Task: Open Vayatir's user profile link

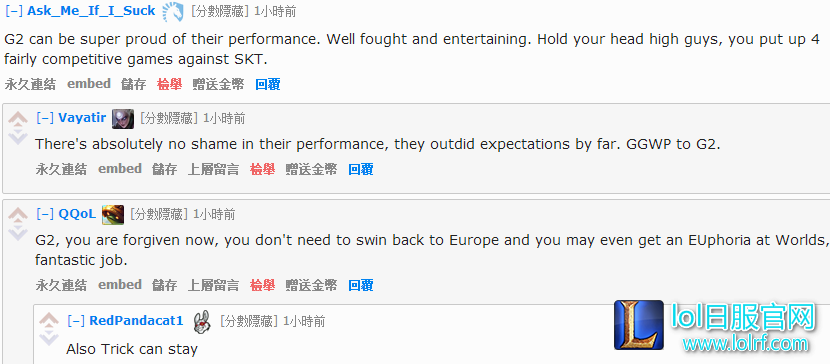Action: pos(82,117)
